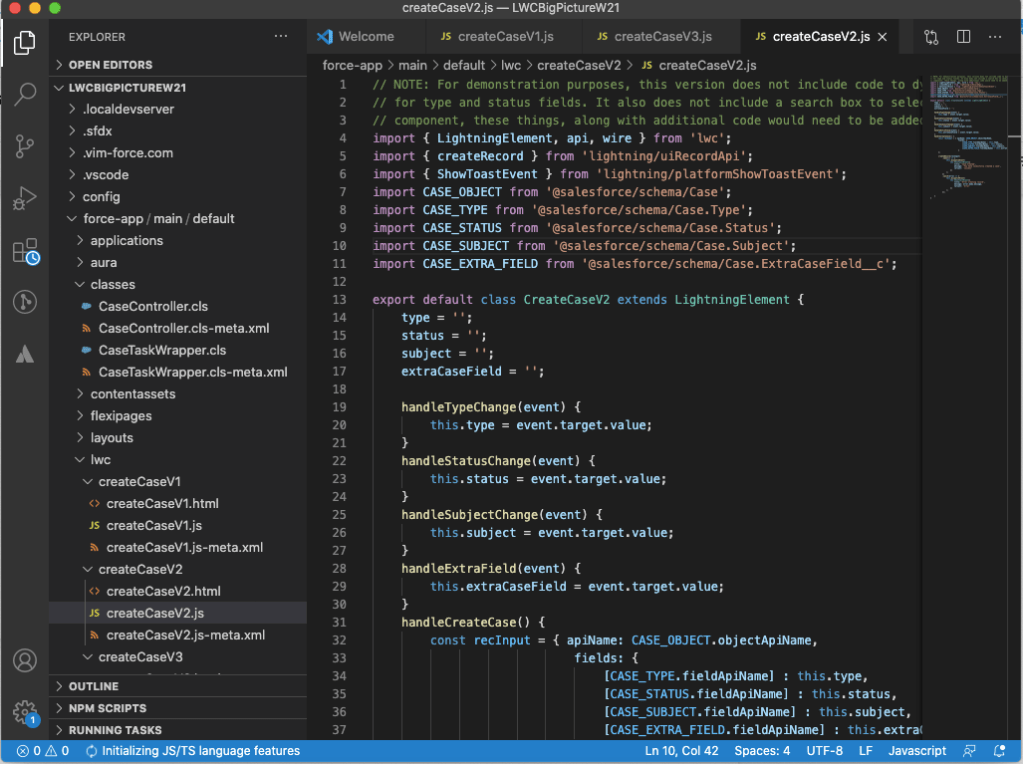Screen dimensions: 1023x764
Task: Open notifications via the status bar bell
Action: [x=998, y=750]
